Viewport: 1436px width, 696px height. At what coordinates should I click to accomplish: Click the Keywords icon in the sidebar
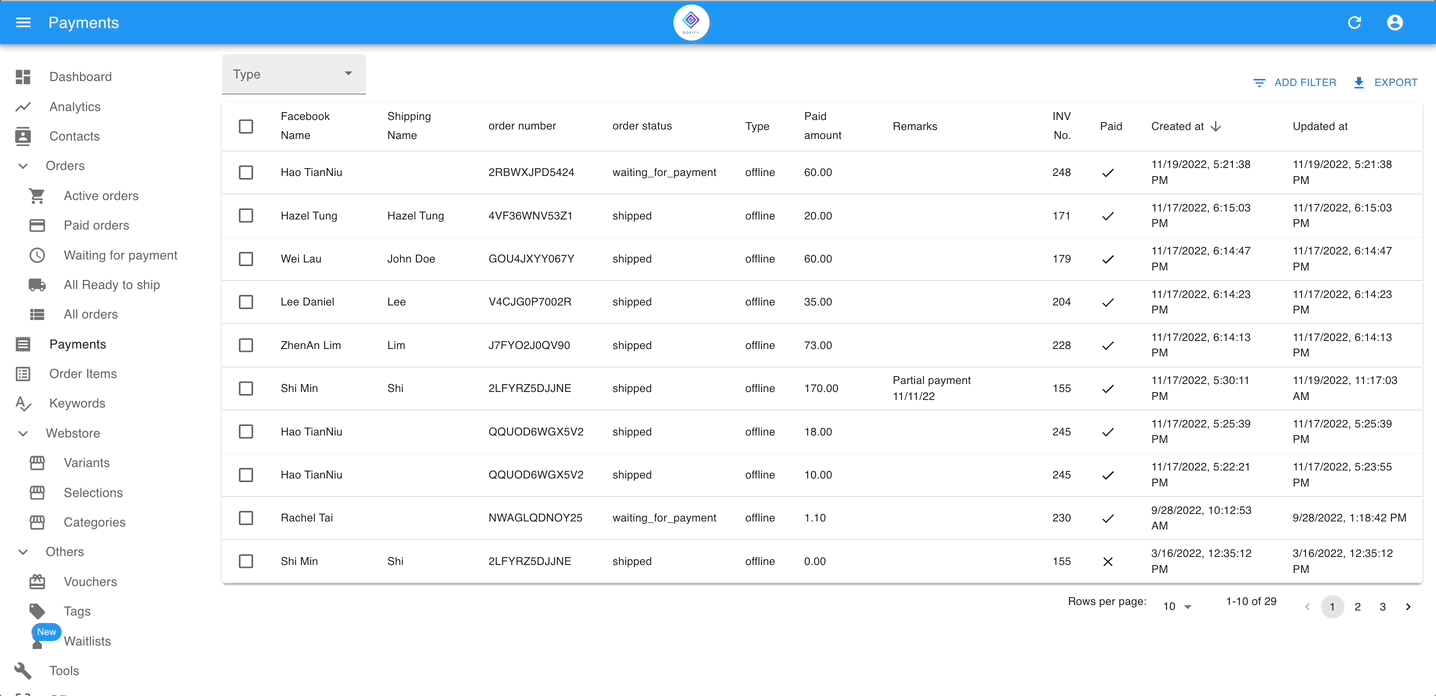click(22, 403)
